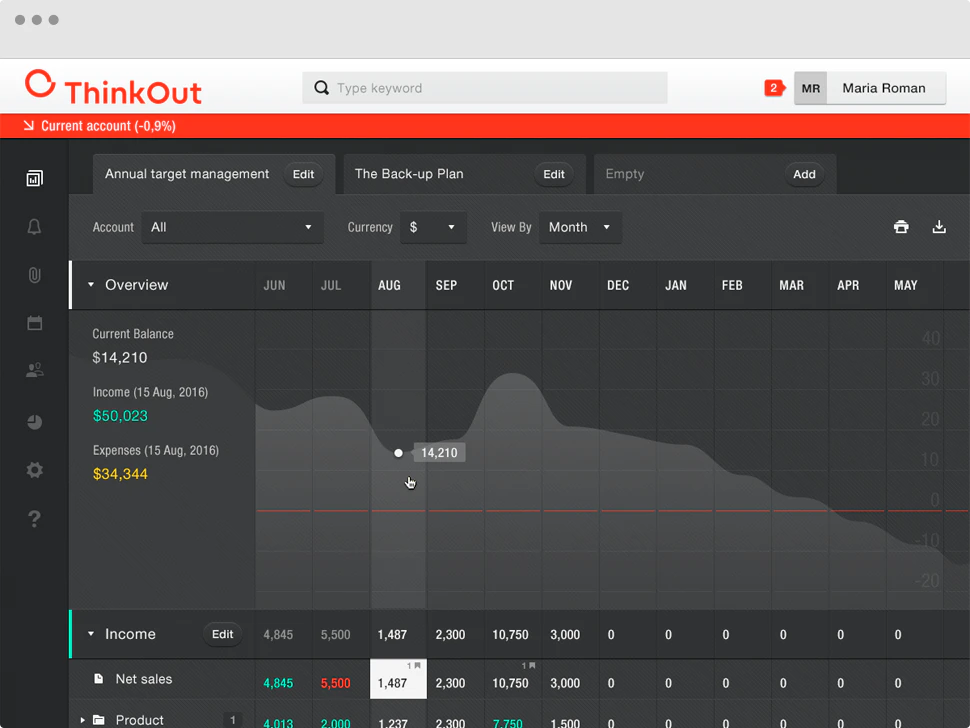Select the Empty scenario tab
The height and width of the screenshot is (728, 970).
[625, 174]
